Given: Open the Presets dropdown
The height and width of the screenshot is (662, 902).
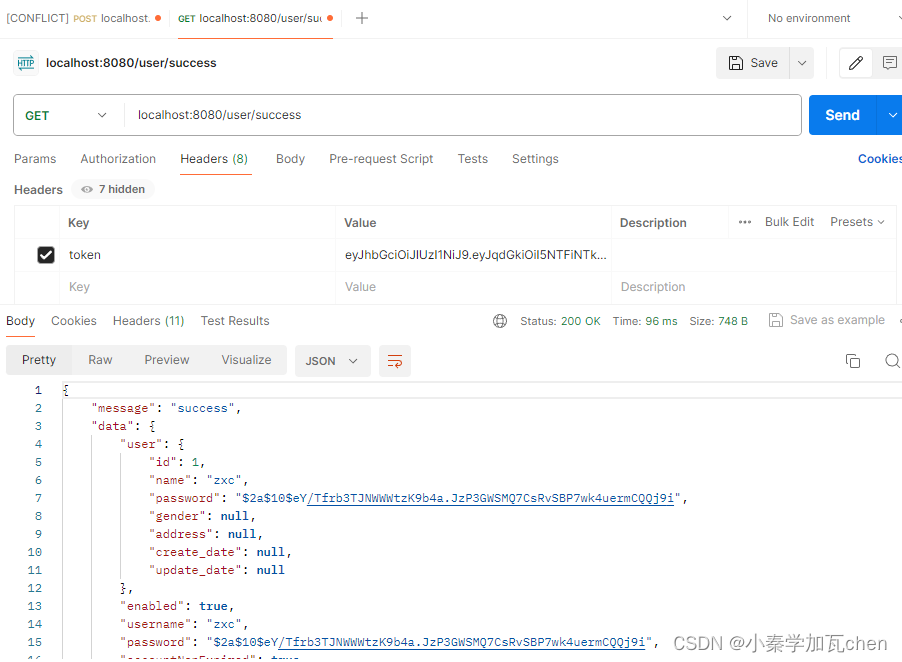Looking at the screenshot, I should coord(857,221).
